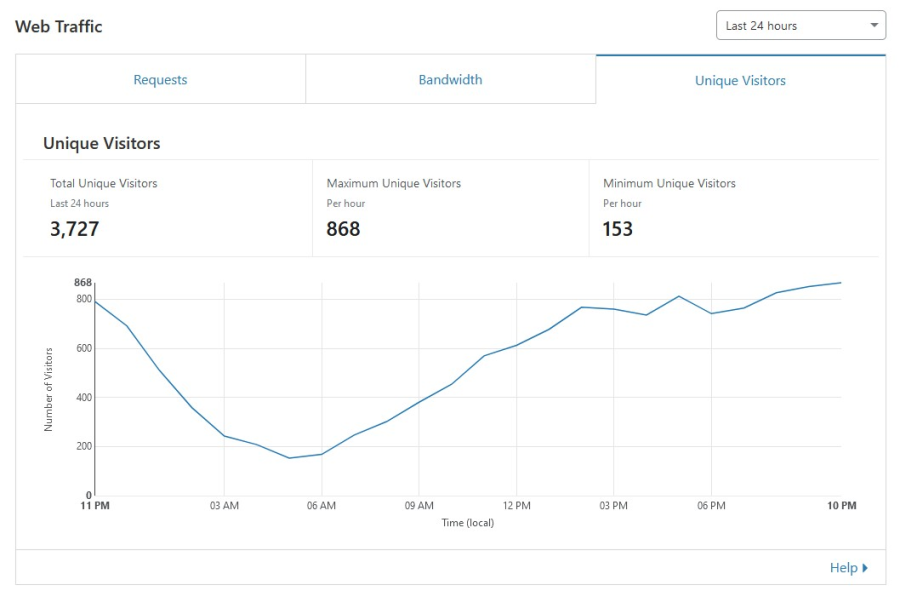Click the Total Unique Visitors value 3,727
Screen dimensions: 900x591
point(75,229)
